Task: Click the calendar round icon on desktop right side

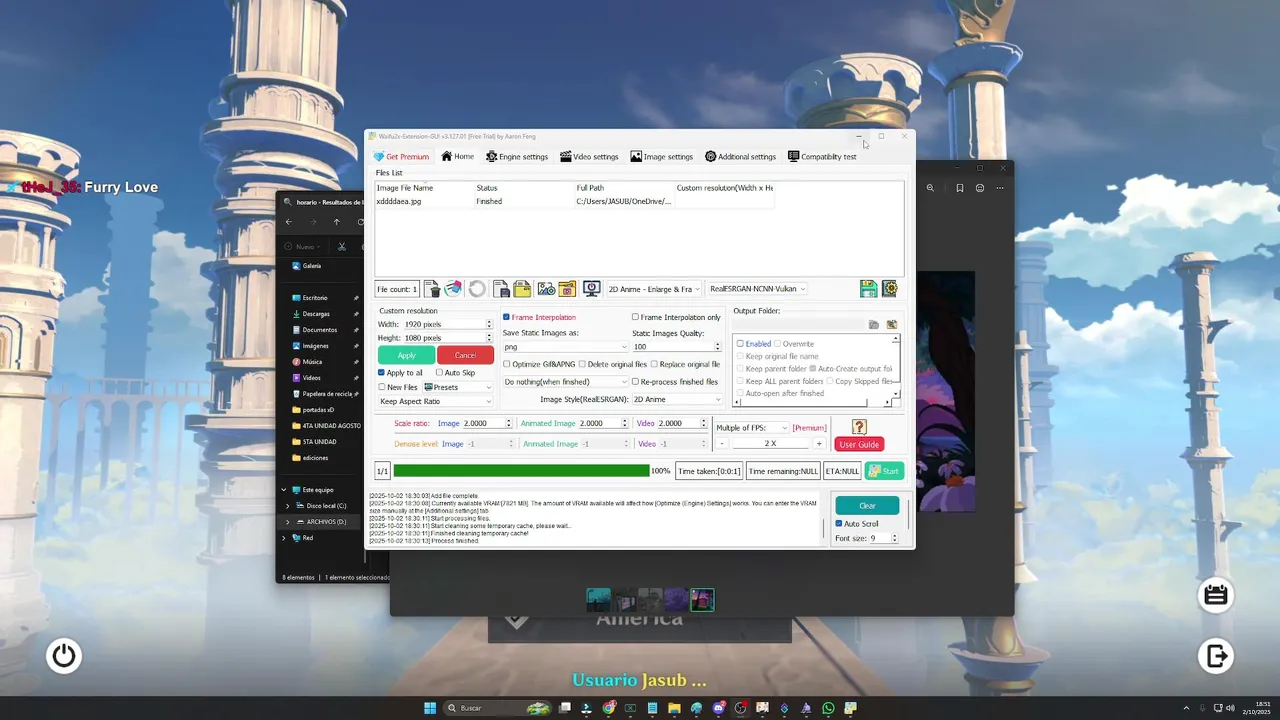Action: click(x=1216, y=595)
